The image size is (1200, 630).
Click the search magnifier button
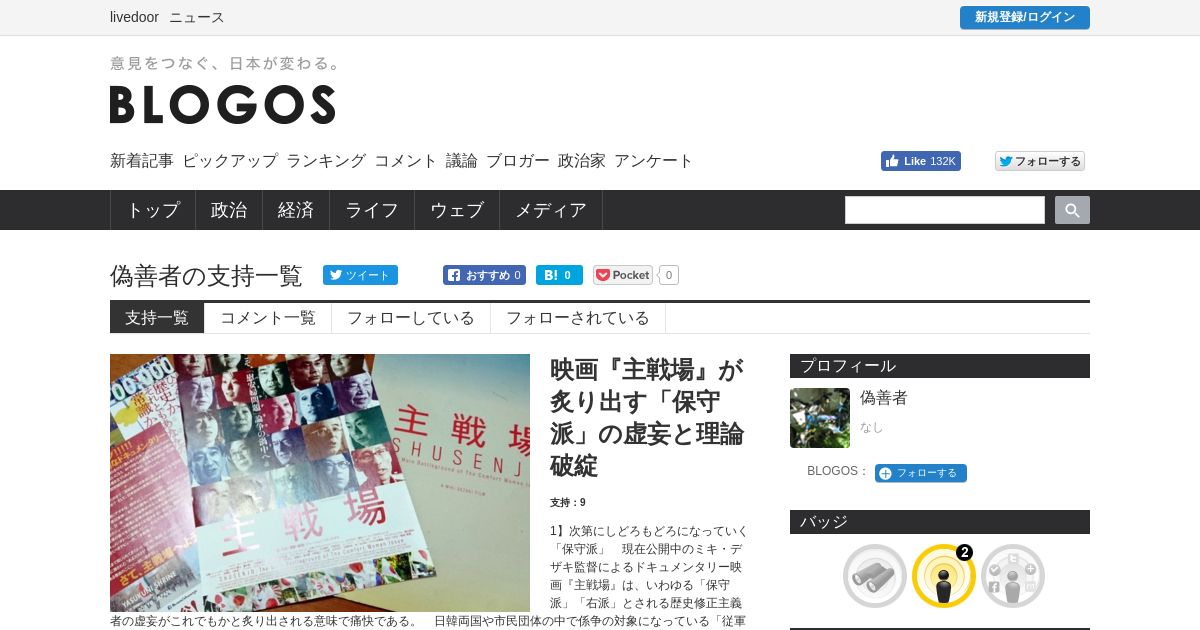click(1072, 210)
